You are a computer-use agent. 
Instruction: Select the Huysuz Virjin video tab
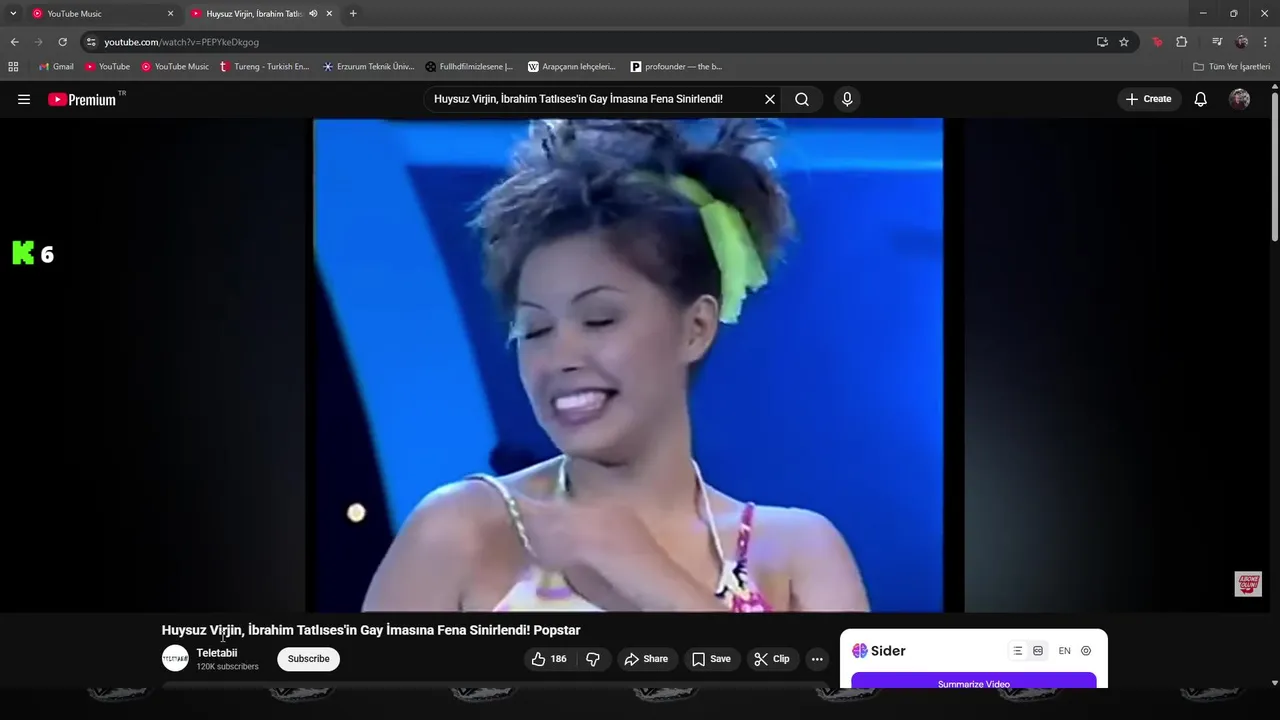254,14
